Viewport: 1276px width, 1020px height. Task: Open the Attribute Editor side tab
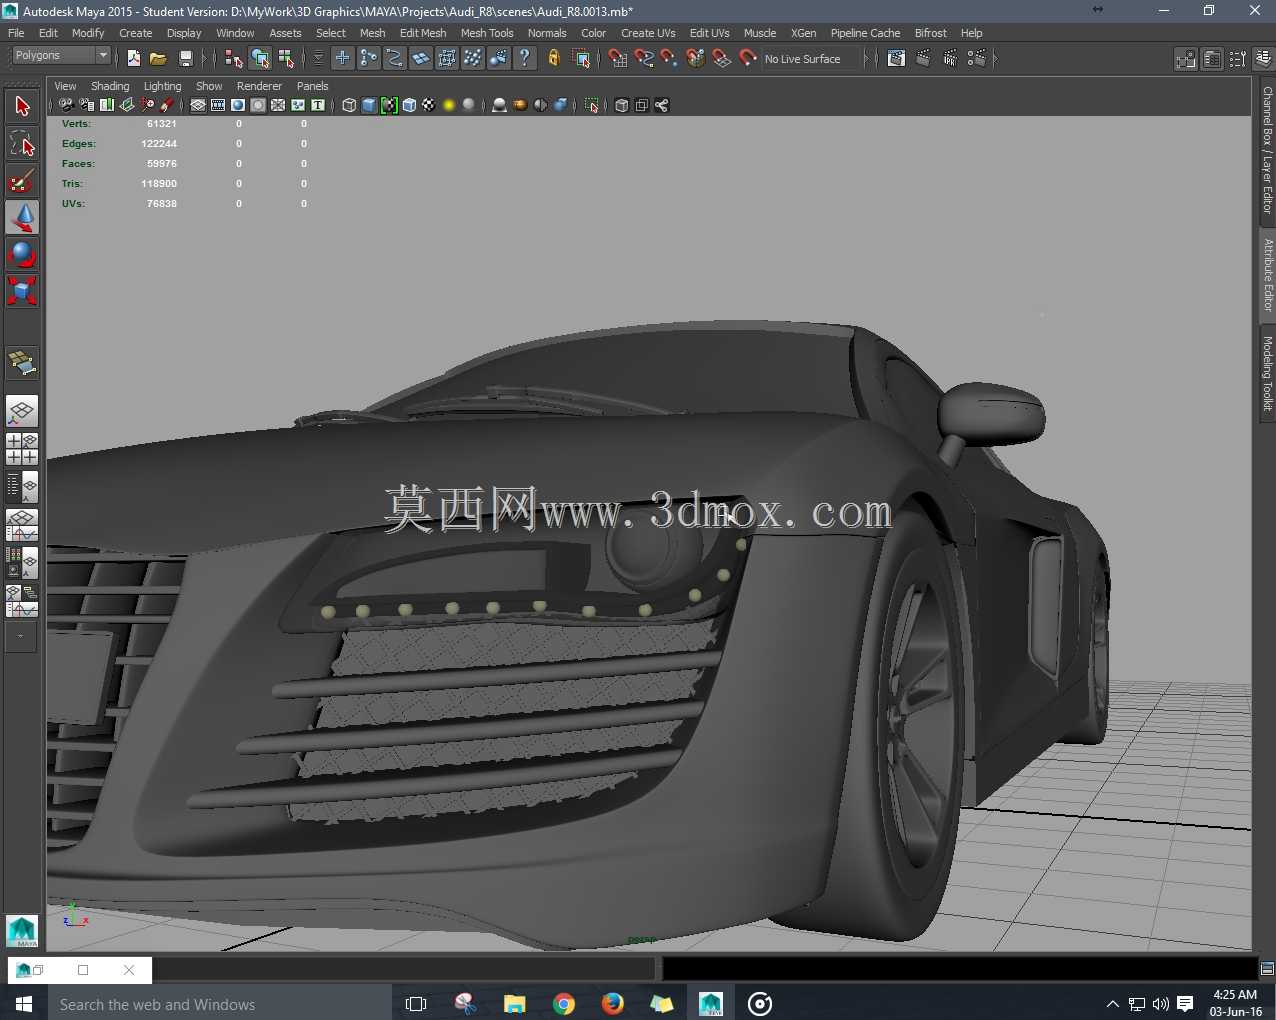1267,275
